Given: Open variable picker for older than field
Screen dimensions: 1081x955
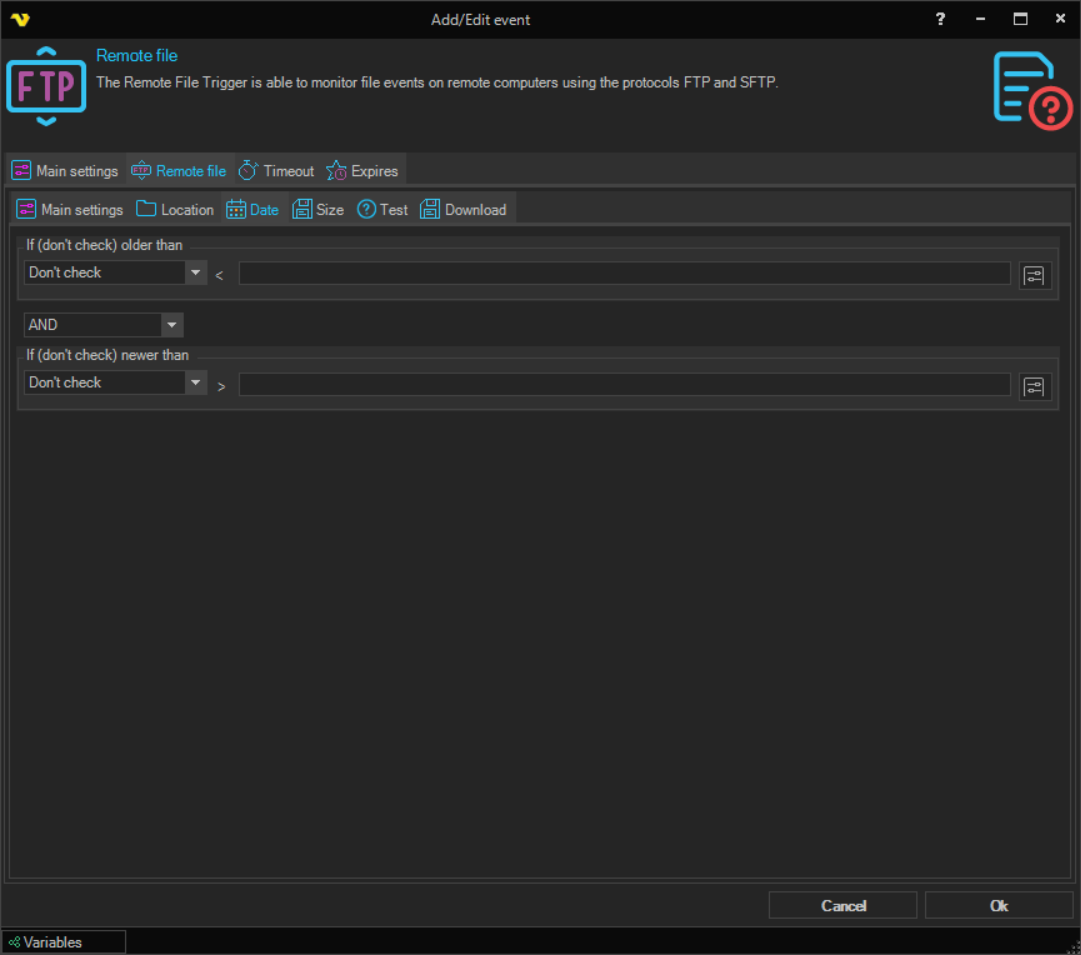Looking at the screenshot, I should [1035, 275].
